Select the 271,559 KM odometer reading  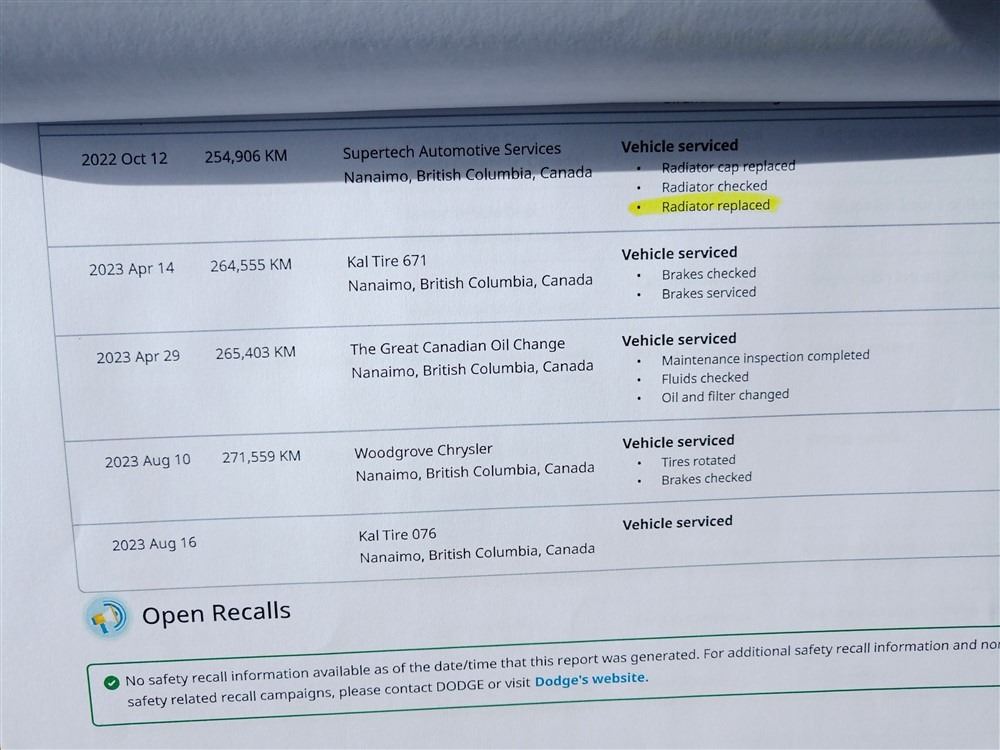click(261, 457)
